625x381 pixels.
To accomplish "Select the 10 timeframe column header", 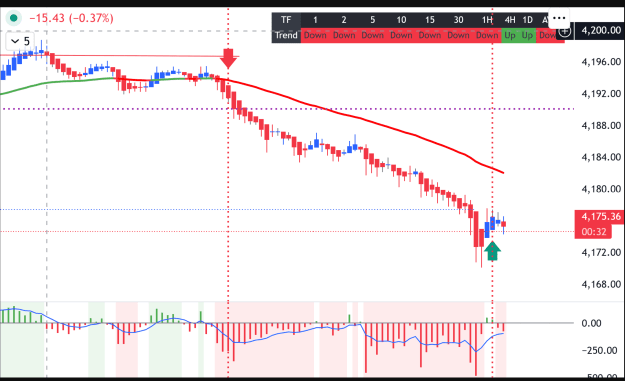I will [401, 20].
